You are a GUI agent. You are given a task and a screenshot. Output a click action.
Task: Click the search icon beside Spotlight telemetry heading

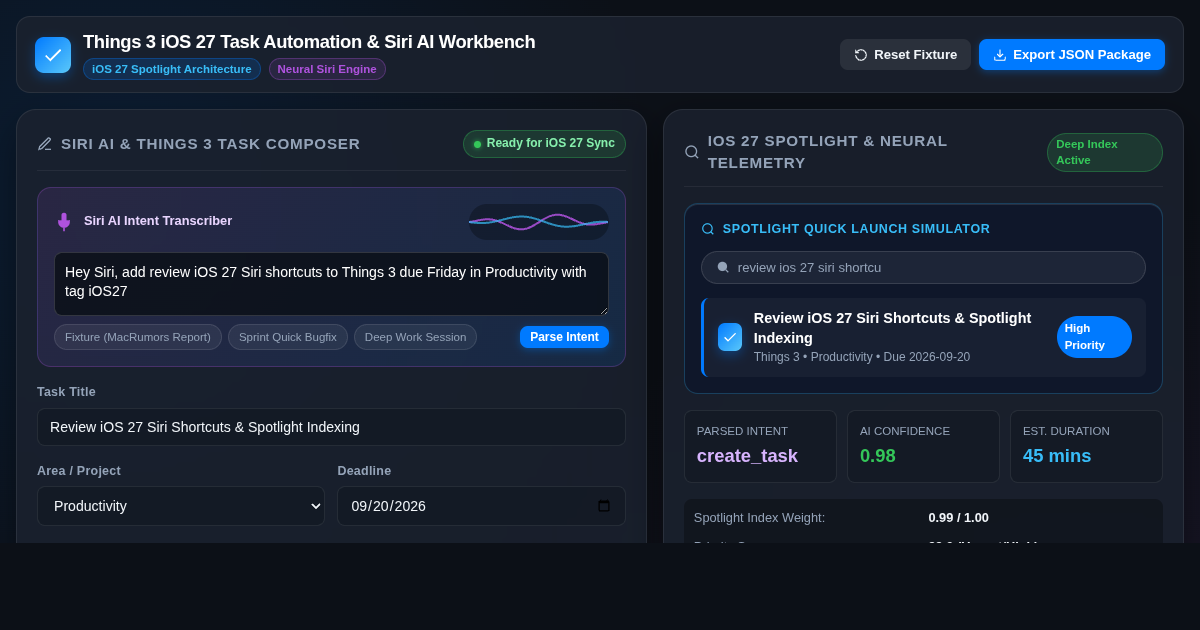(692, 152)
